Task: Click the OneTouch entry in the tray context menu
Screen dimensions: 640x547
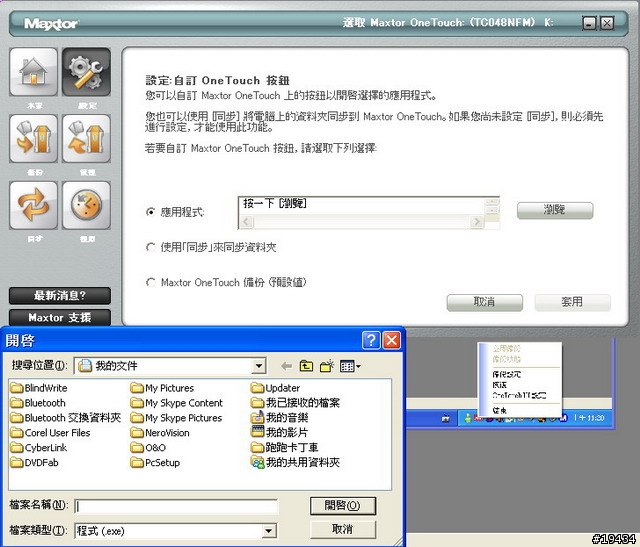Action: (519, 395)
